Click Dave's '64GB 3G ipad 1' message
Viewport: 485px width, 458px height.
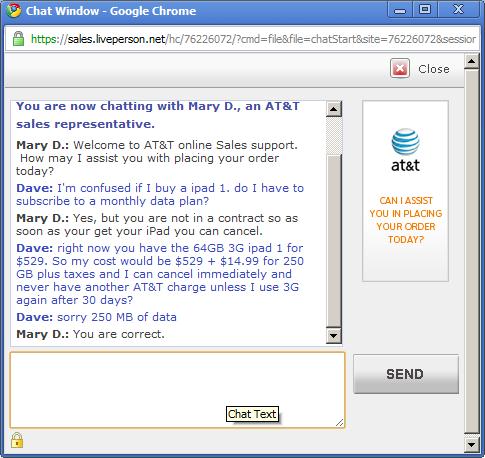pos(160,274)
